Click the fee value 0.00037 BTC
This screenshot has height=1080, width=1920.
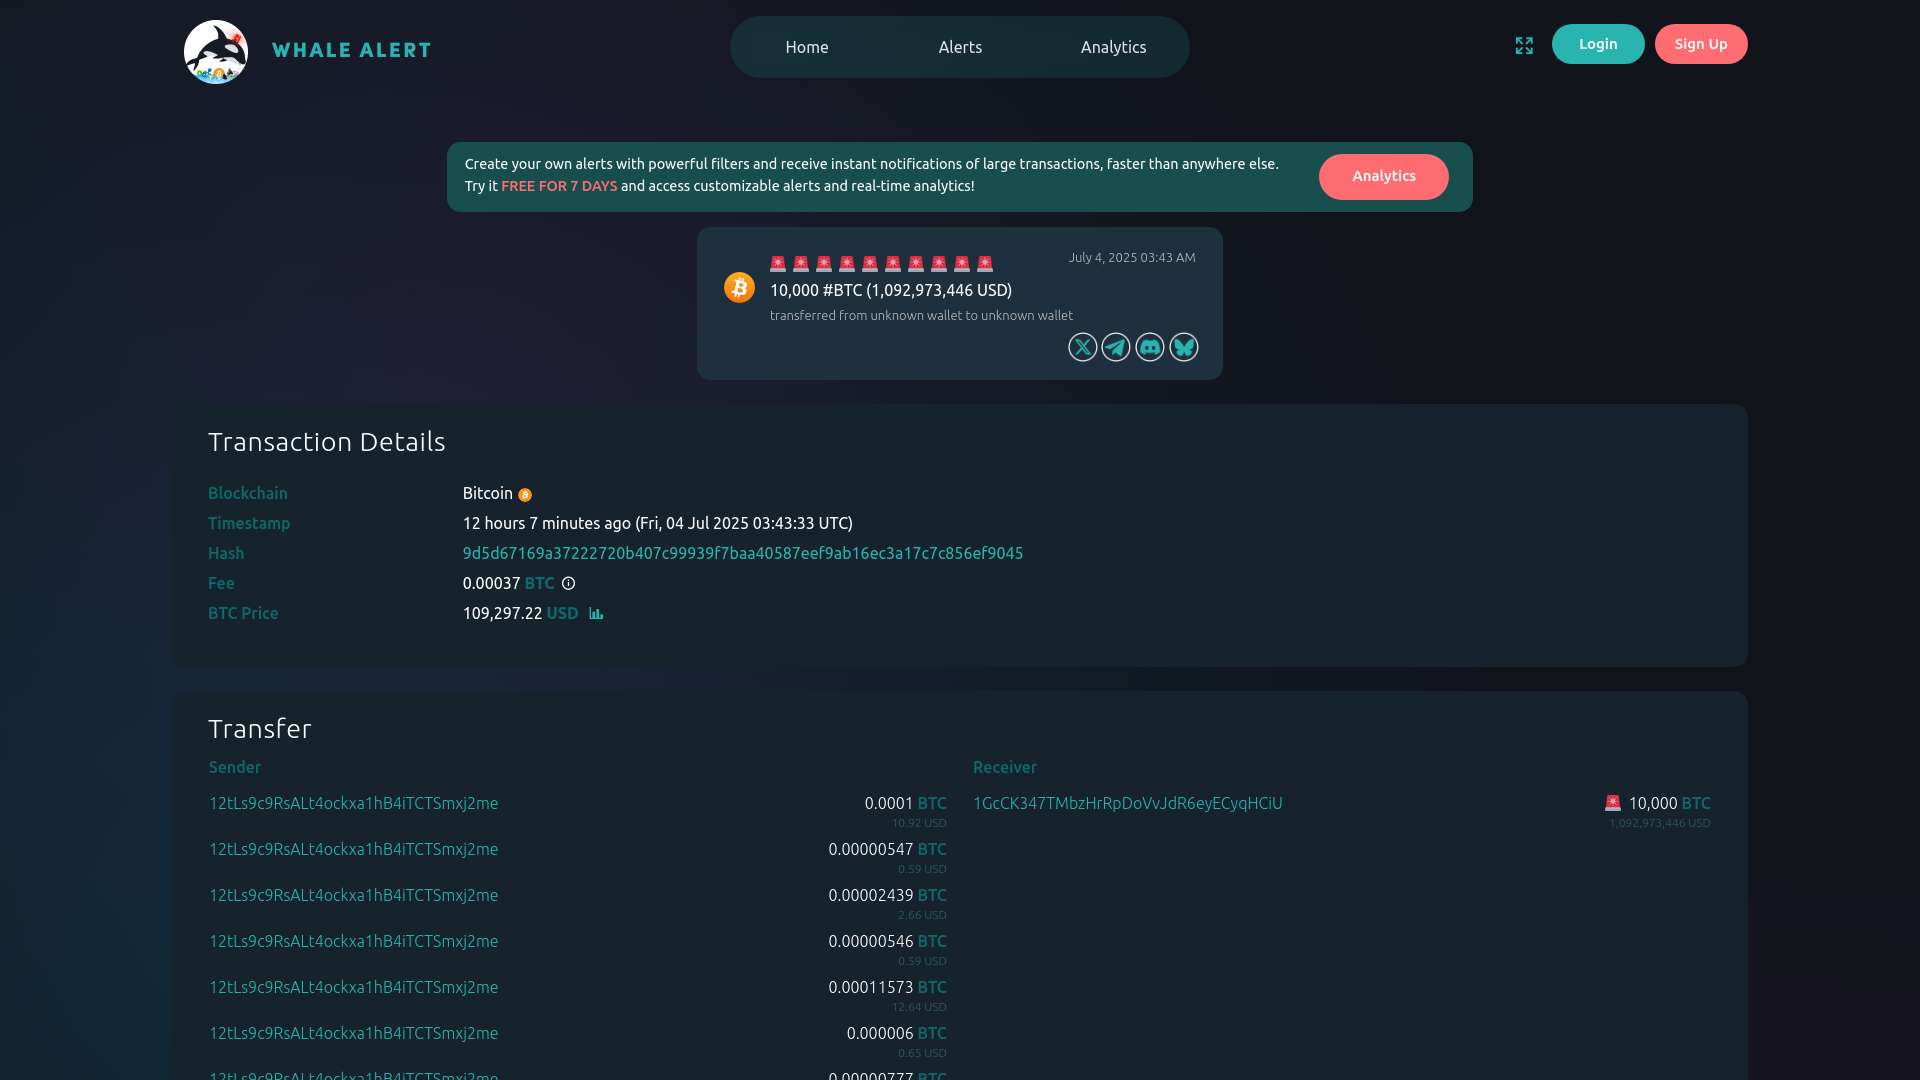(508, 583)
